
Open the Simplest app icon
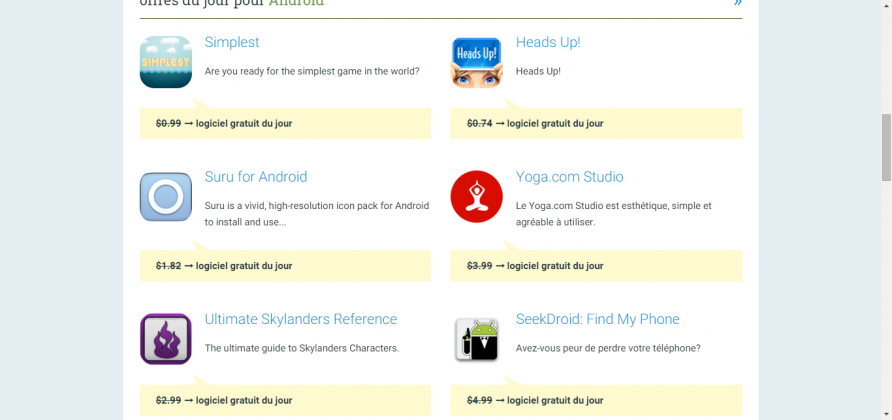166,62
